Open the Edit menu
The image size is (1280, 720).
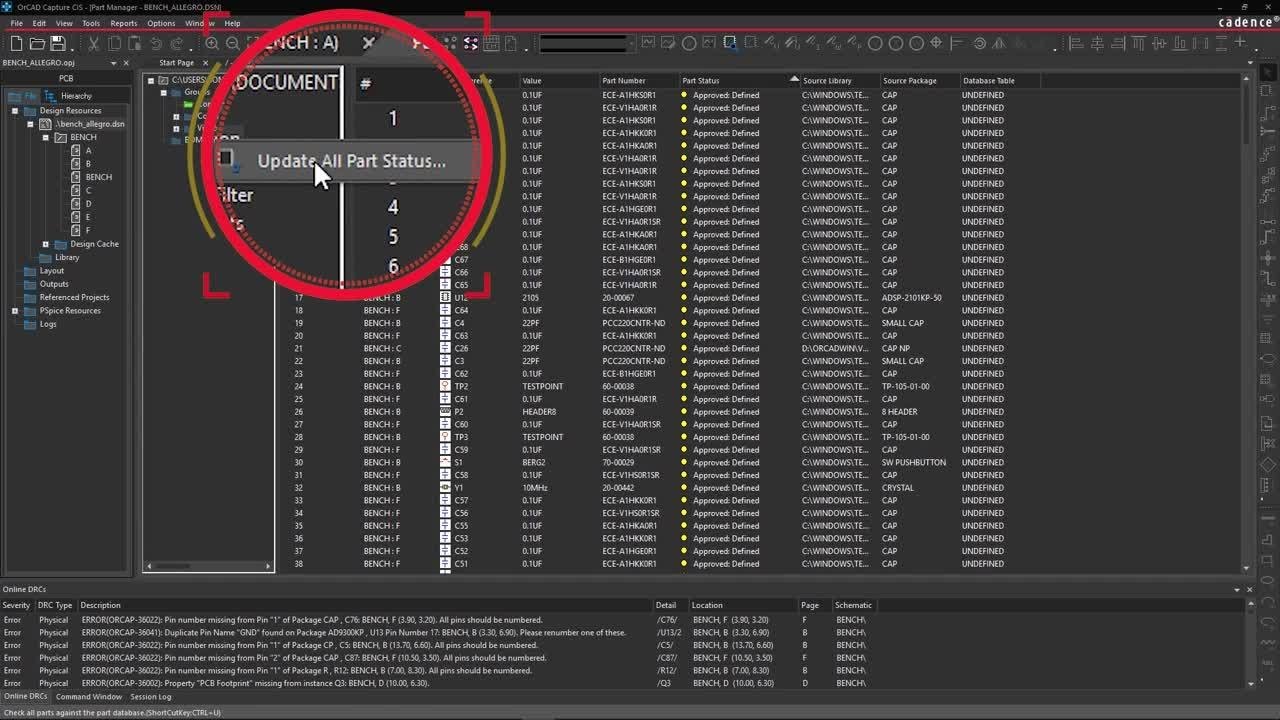[x=39, y=23]
